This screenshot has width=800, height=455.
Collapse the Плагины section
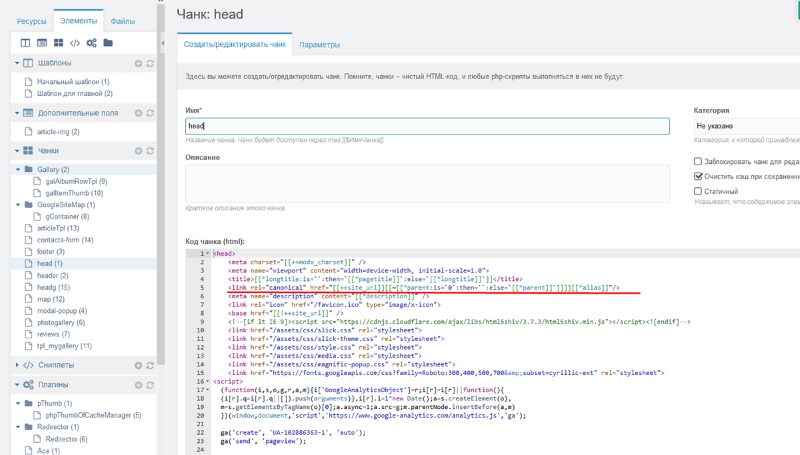pos(17,385)
